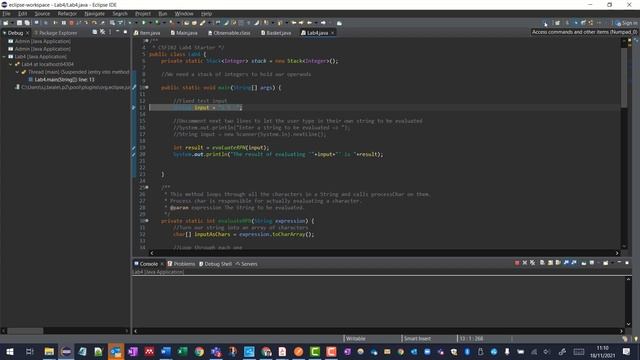Open the Windows Start button
Image resolution: width=640 pixels, height=360 pixels.
(x=10, y=351)
